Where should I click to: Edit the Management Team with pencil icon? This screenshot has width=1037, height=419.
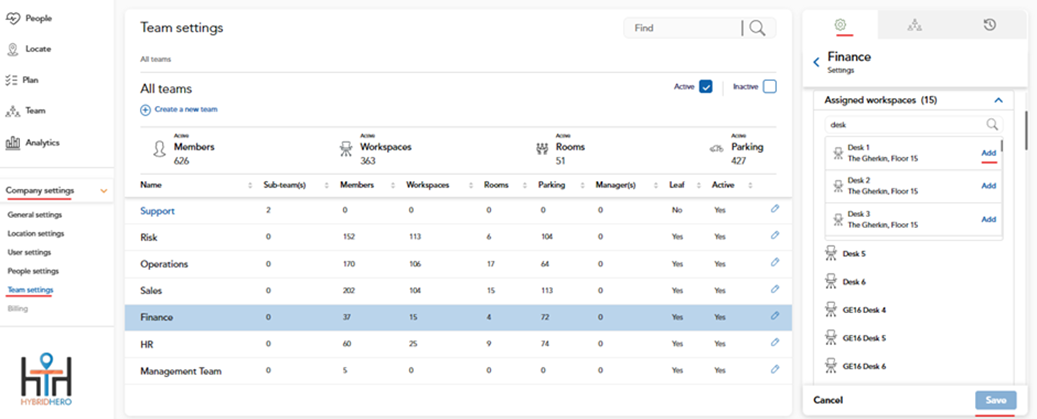coord(775,369)
